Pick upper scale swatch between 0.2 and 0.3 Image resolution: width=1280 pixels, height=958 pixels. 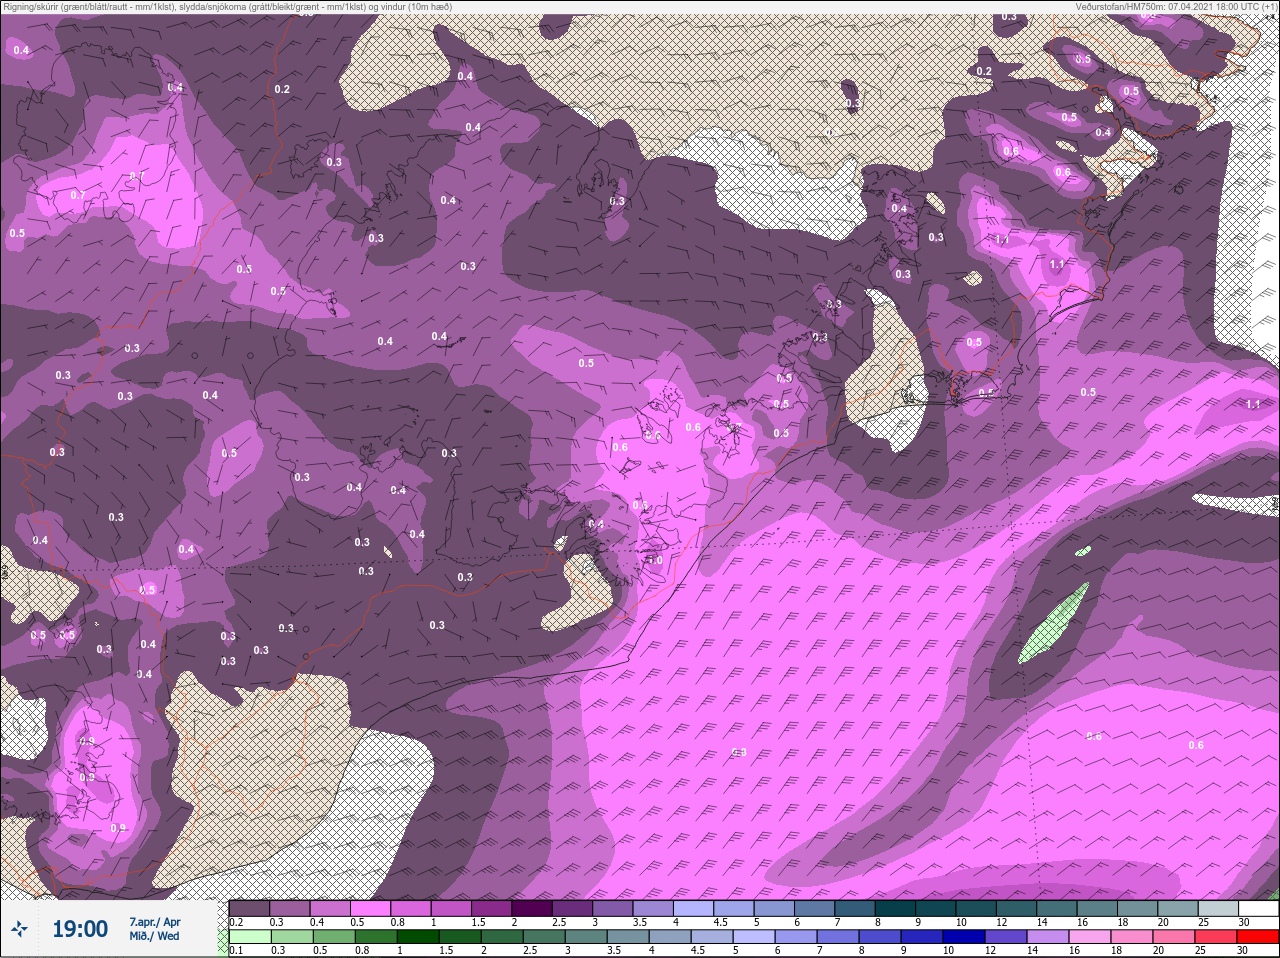249,908
